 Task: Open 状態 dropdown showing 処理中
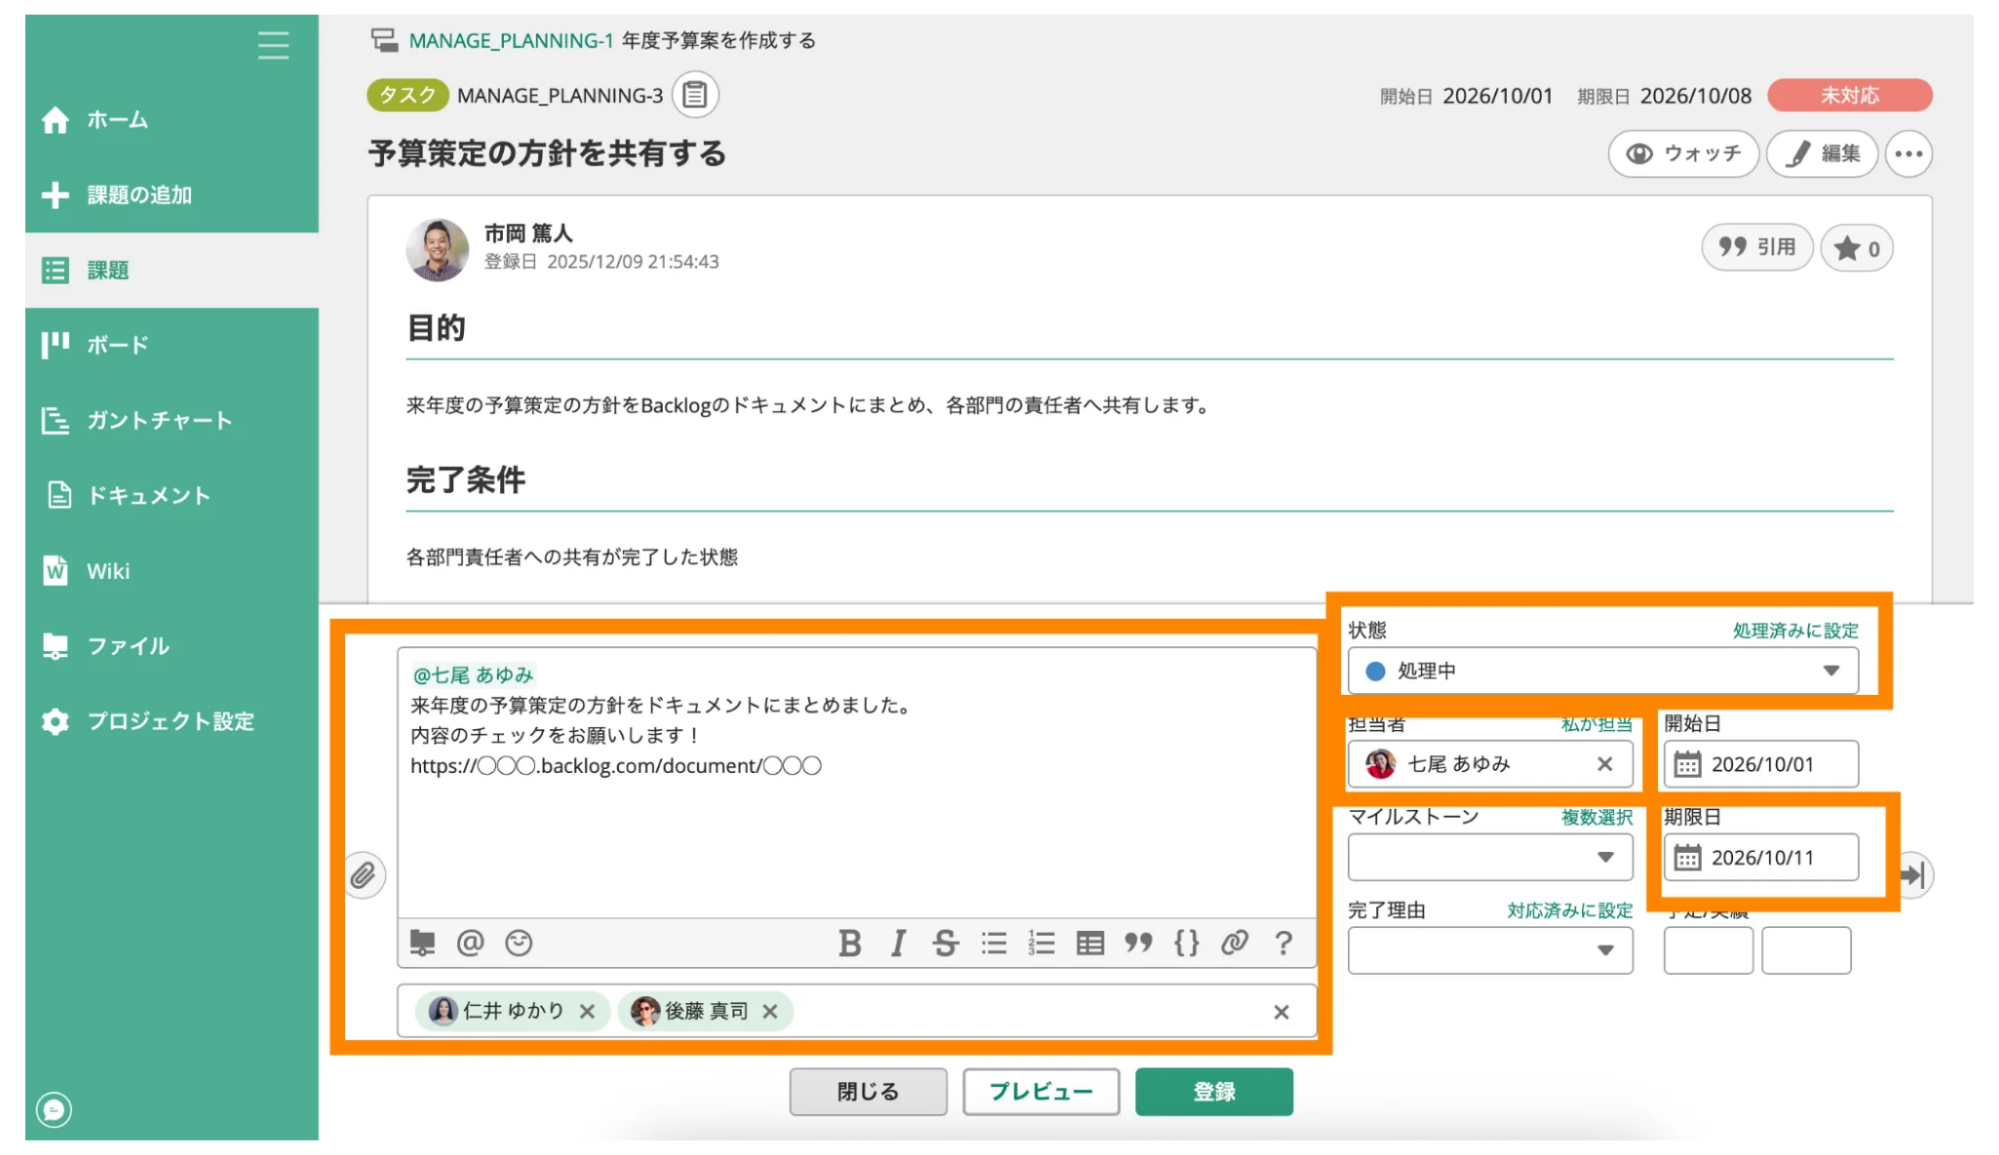click(x=1603, y=671)
